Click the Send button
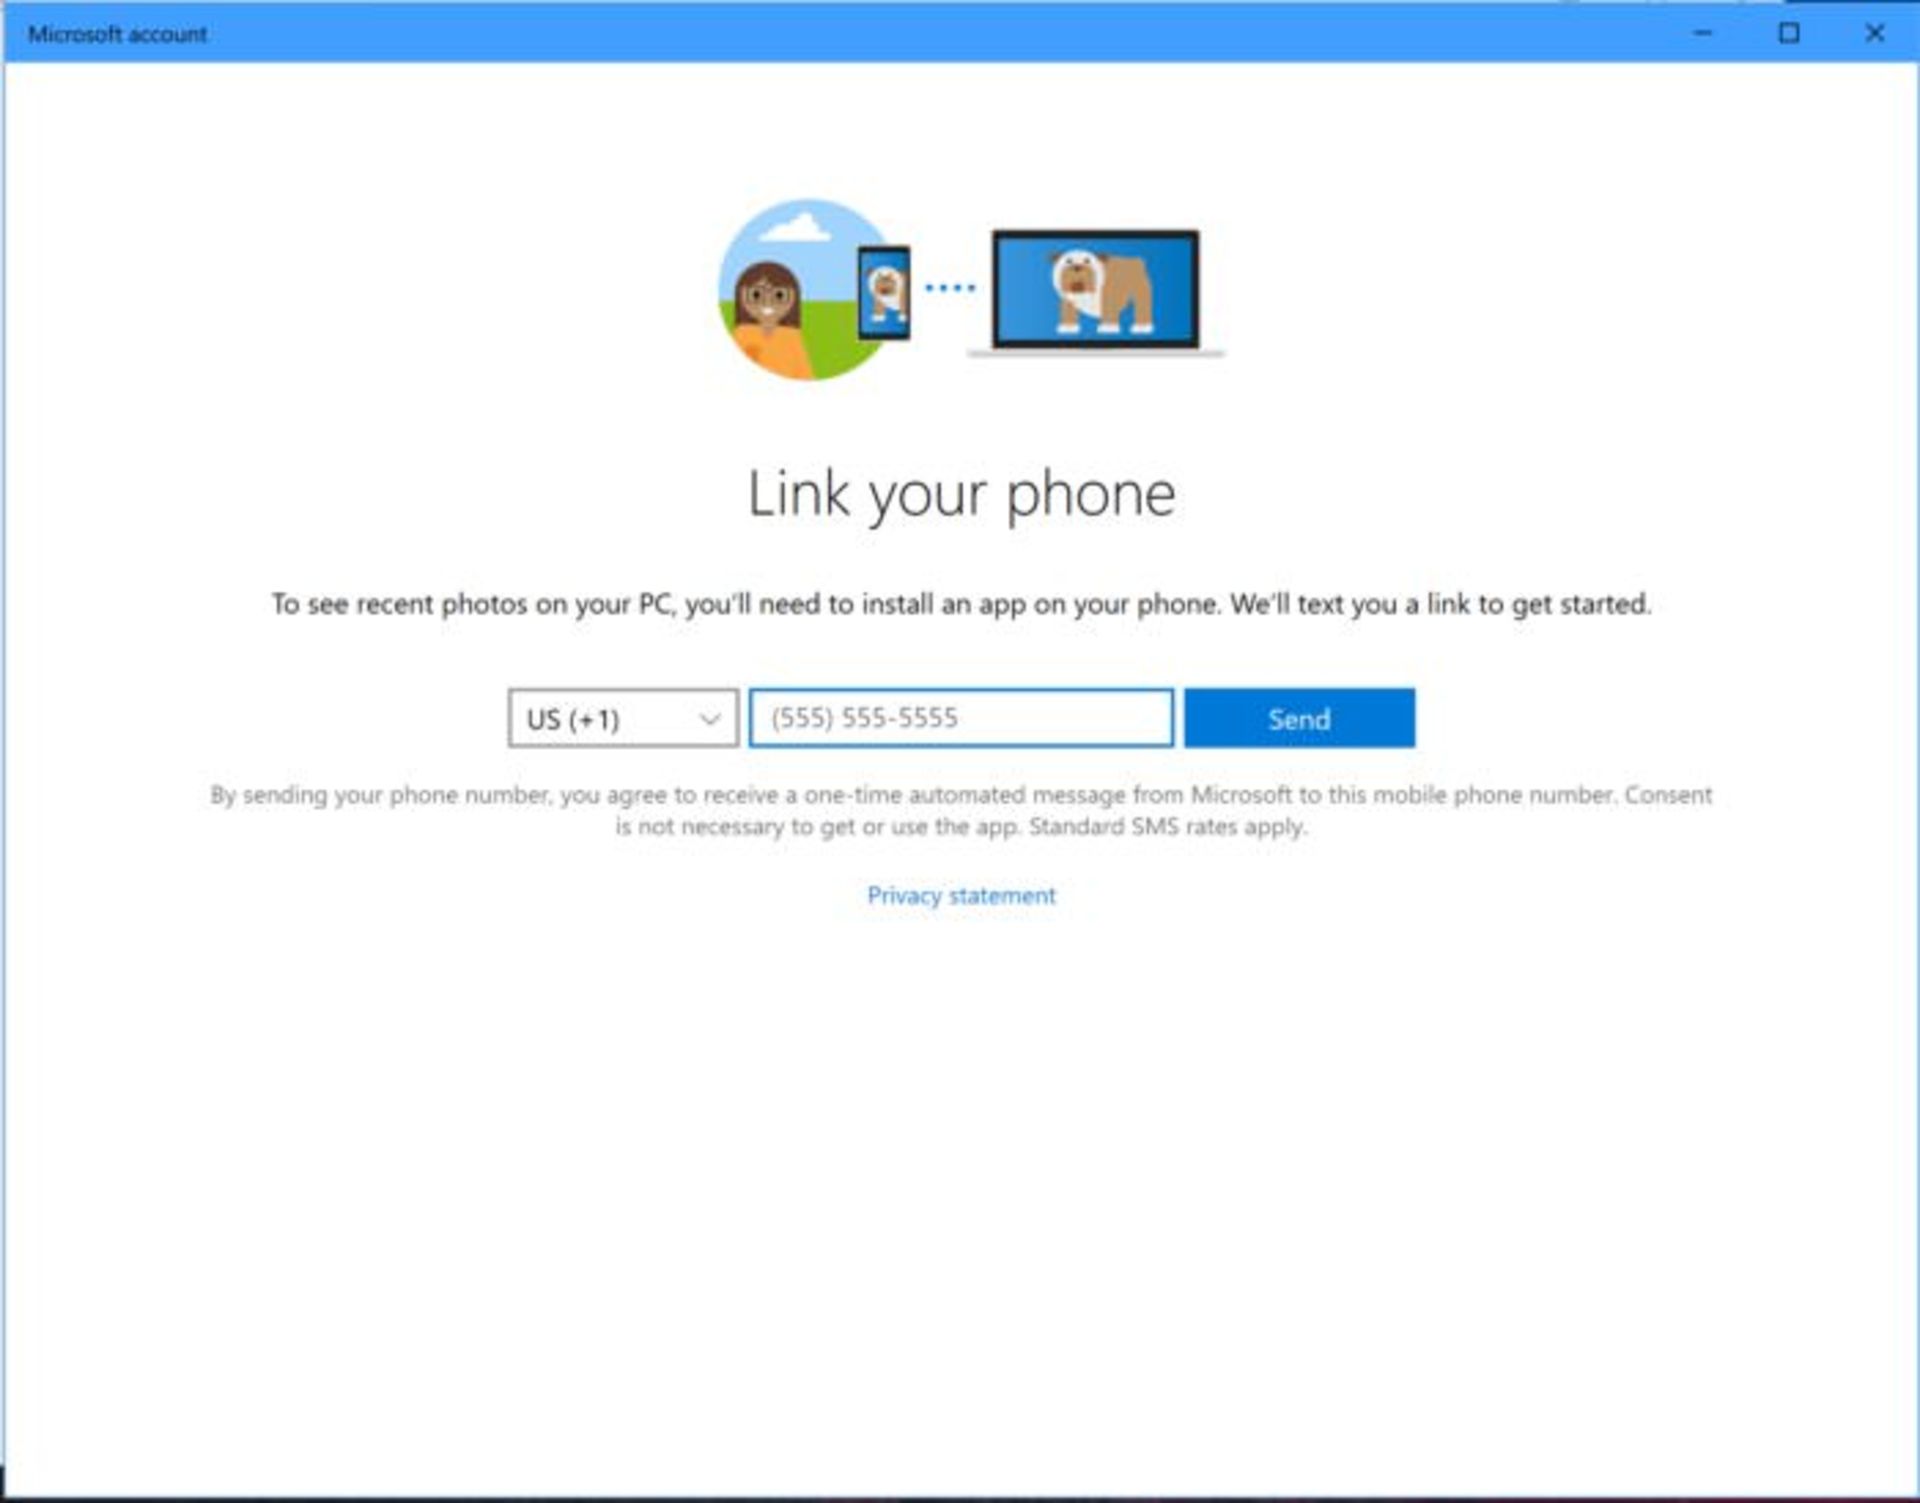This screenshot has height=1503, width=1920. (x=1299, y=718)
